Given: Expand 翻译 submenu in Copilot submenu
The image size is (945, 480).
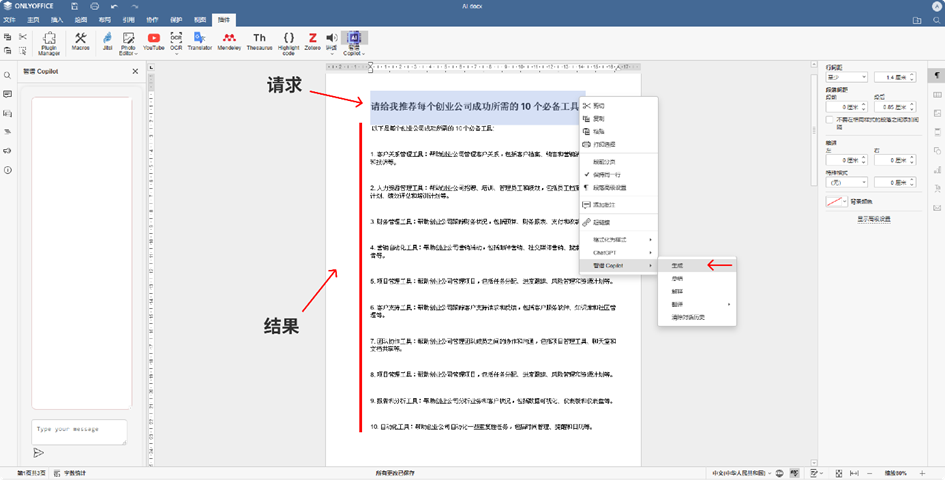Looking at the screenshot, I should [697, 305].
